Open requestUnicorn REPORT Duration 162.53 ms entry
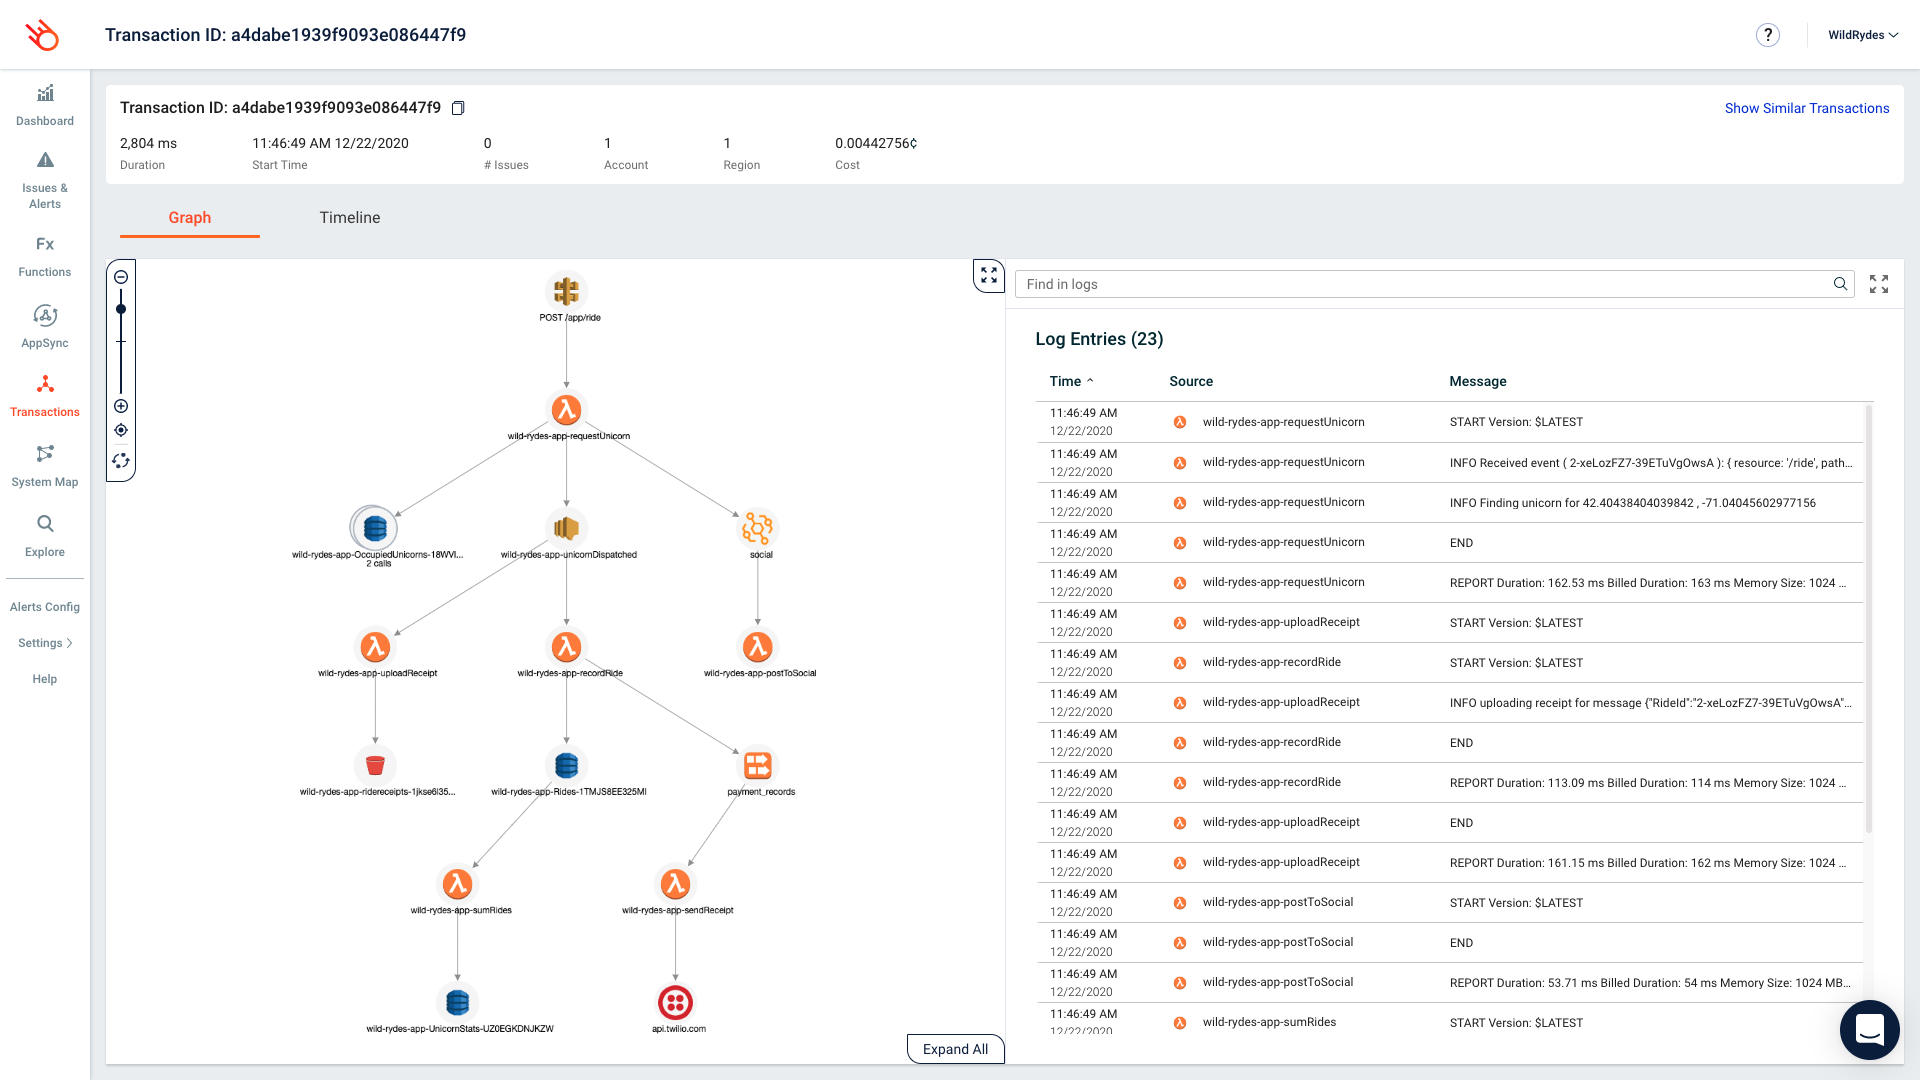1920x1080 pixels. click(x=1449, y=583)
